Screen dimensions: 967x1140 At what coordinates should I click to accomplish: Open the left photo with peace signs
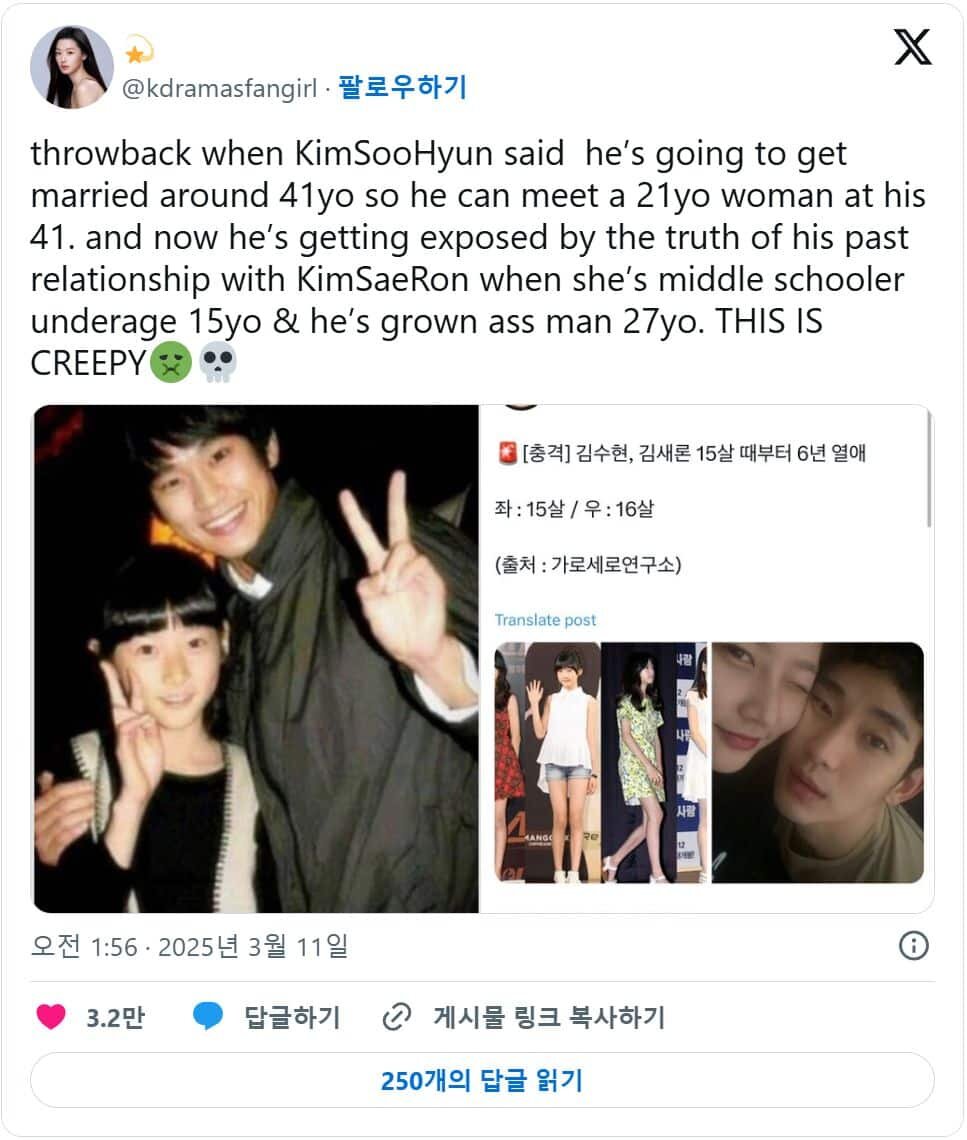click(x=256, y=659)
